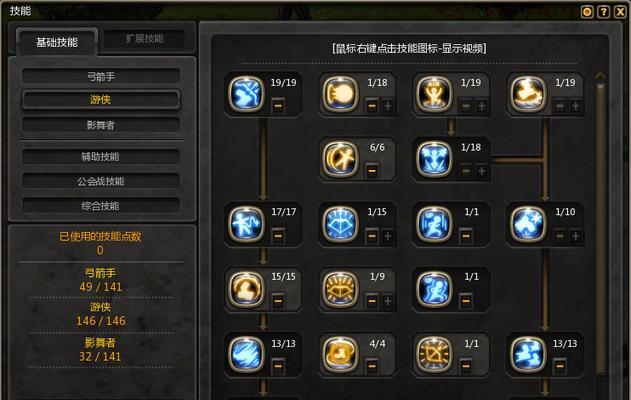
Task: Click the 1/18 golden orb skill icon
Action: click(340, 94)
